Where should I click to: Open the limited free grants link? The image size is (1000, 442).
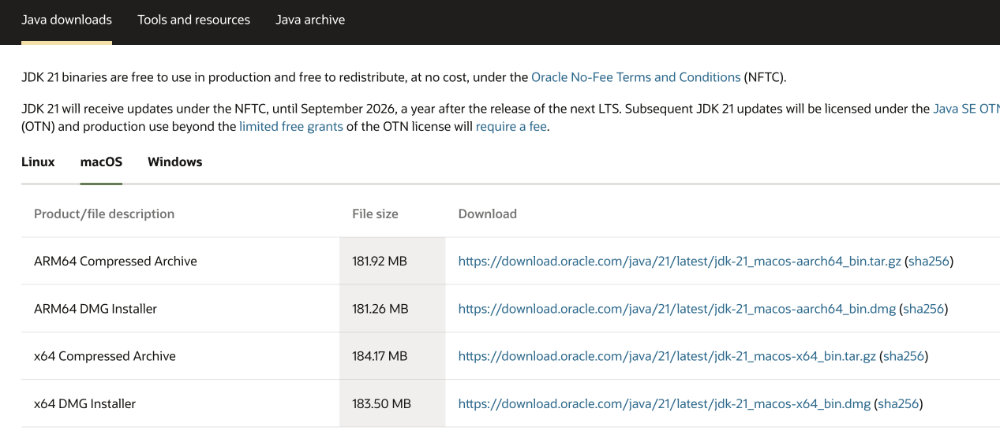pos(291,127)
